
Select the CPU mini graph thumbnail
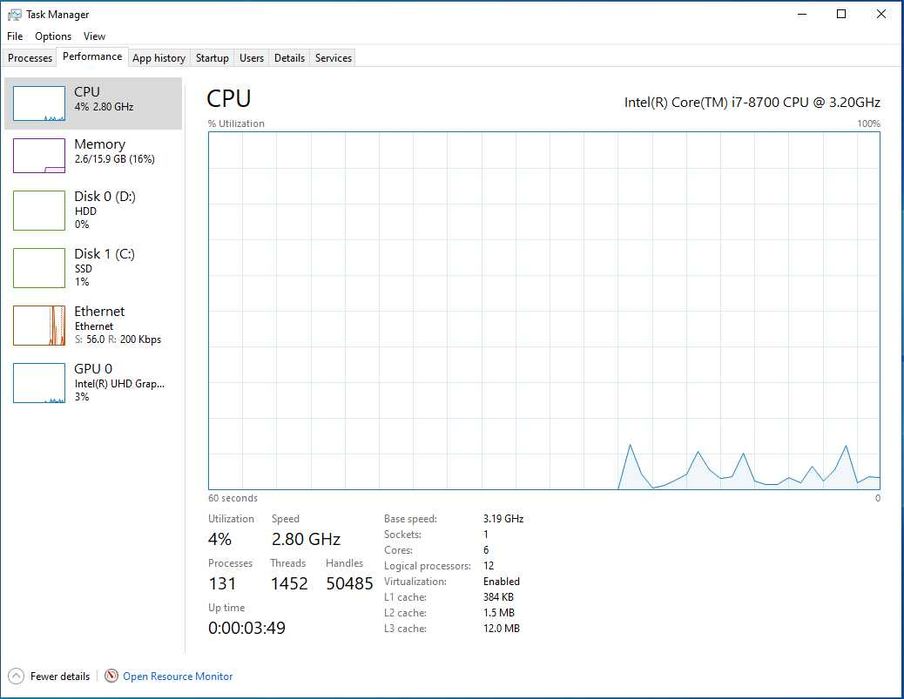click(39, 103)
